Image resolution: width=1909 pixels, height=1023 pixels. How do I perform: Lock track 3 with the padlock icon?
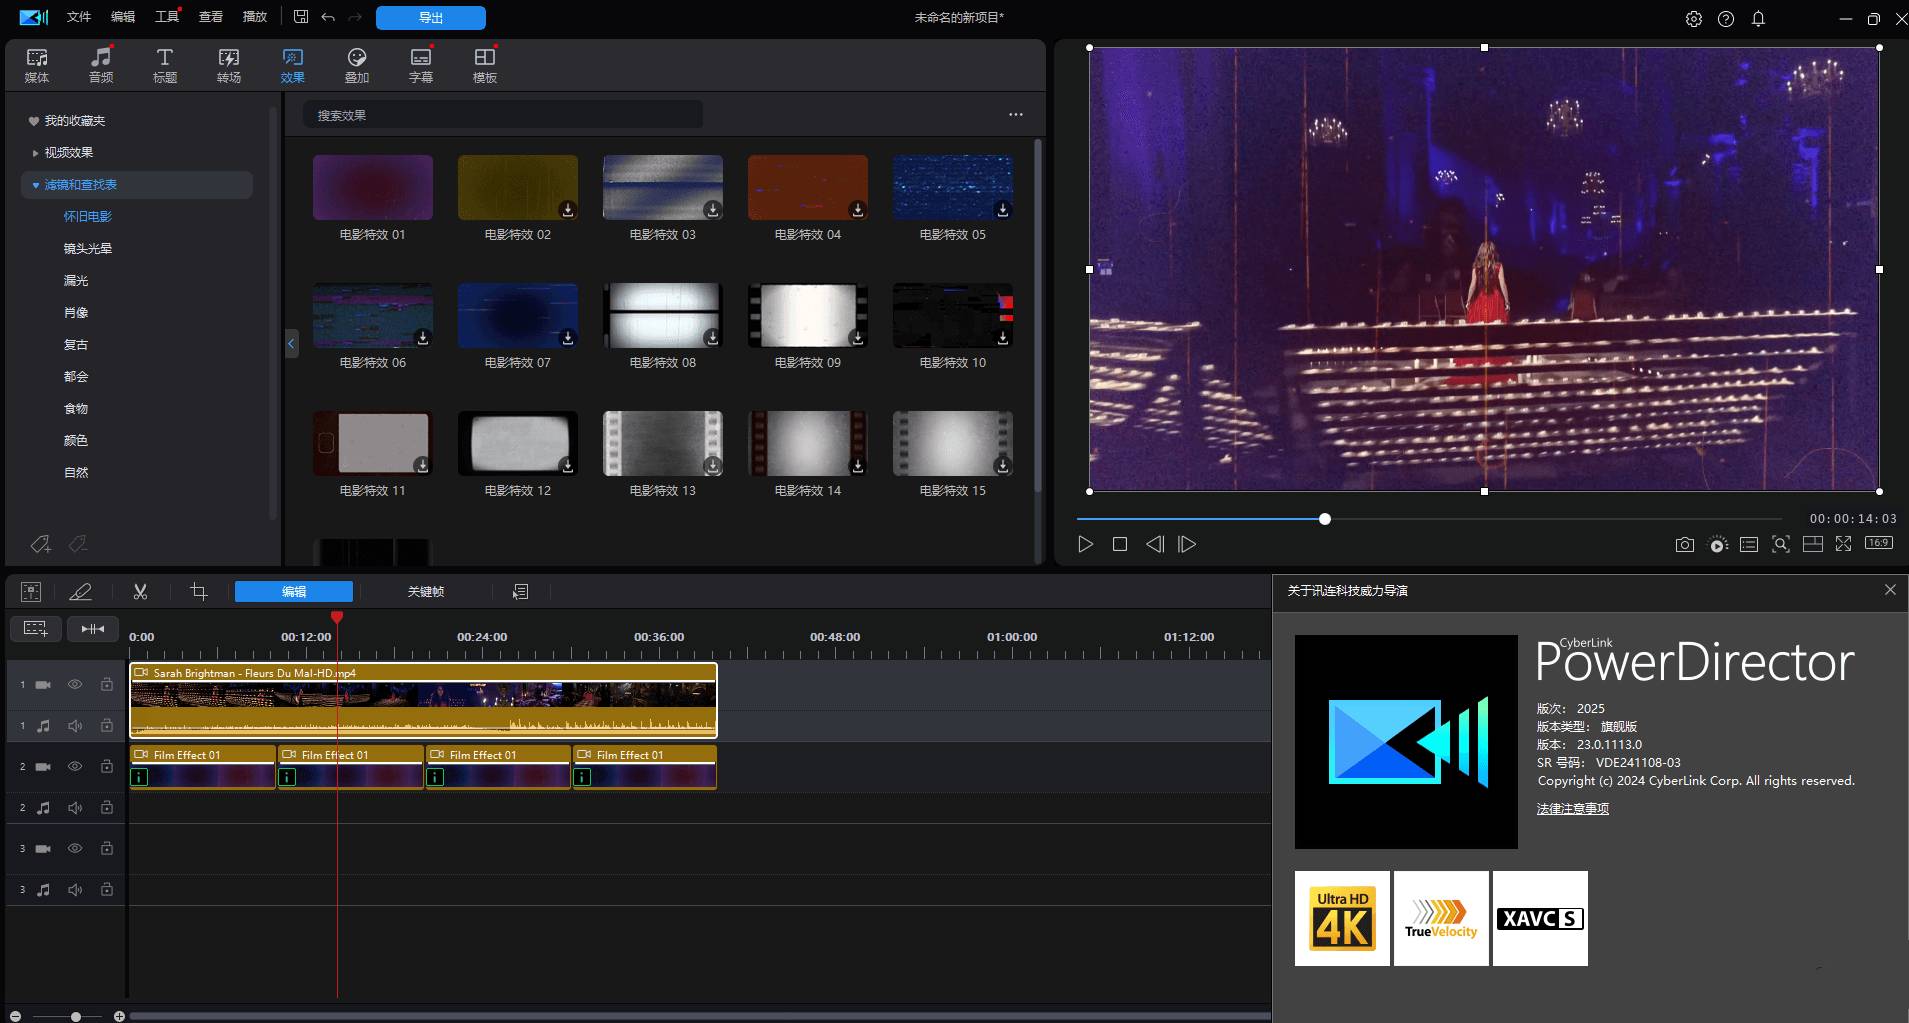point(107,848)
